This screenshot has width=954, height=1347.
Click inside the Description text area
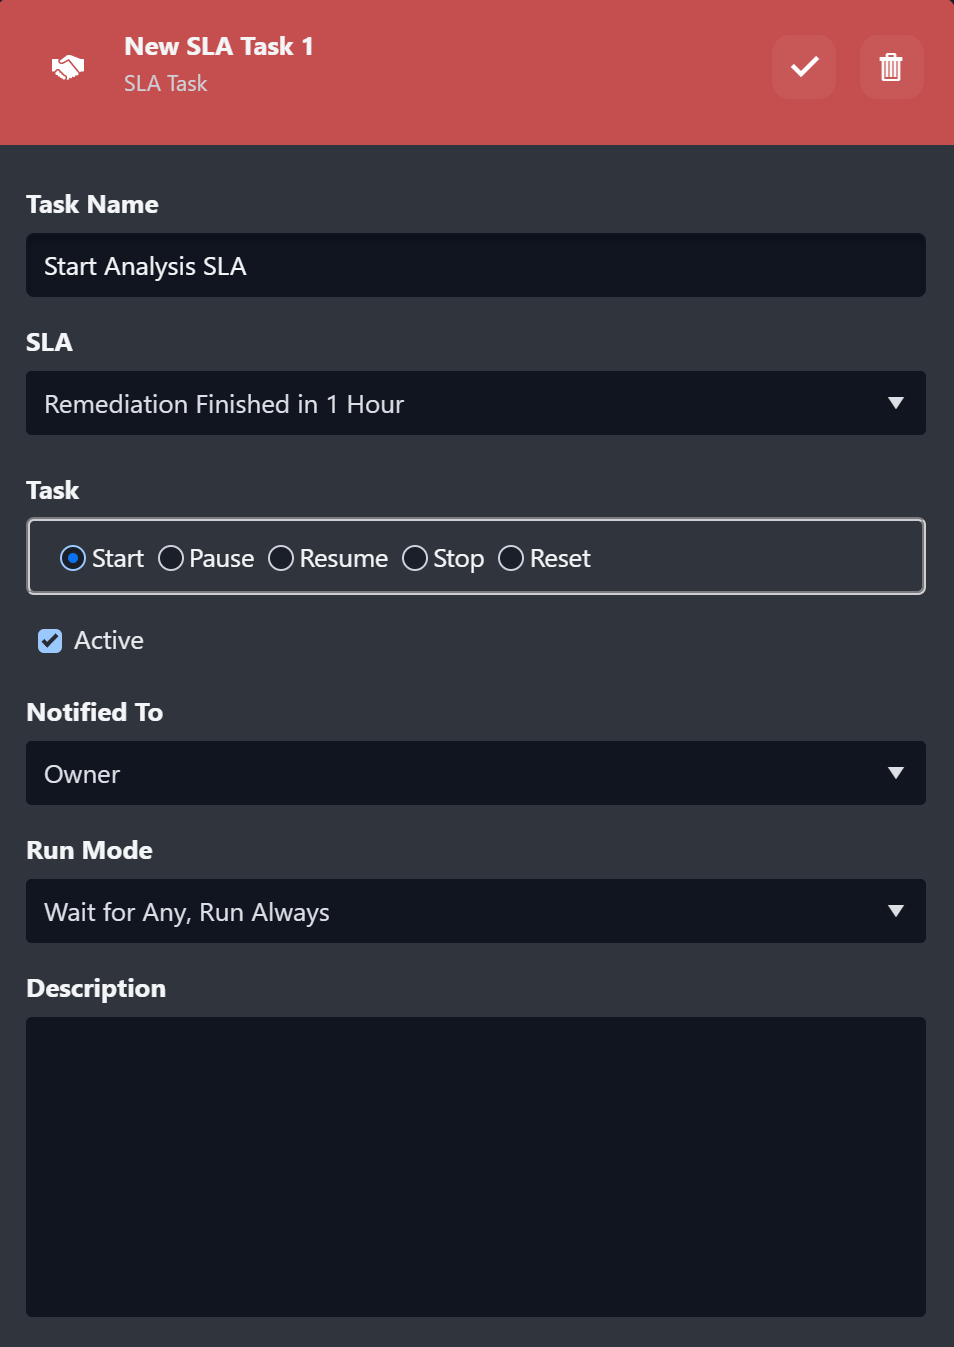(475, 1166)
